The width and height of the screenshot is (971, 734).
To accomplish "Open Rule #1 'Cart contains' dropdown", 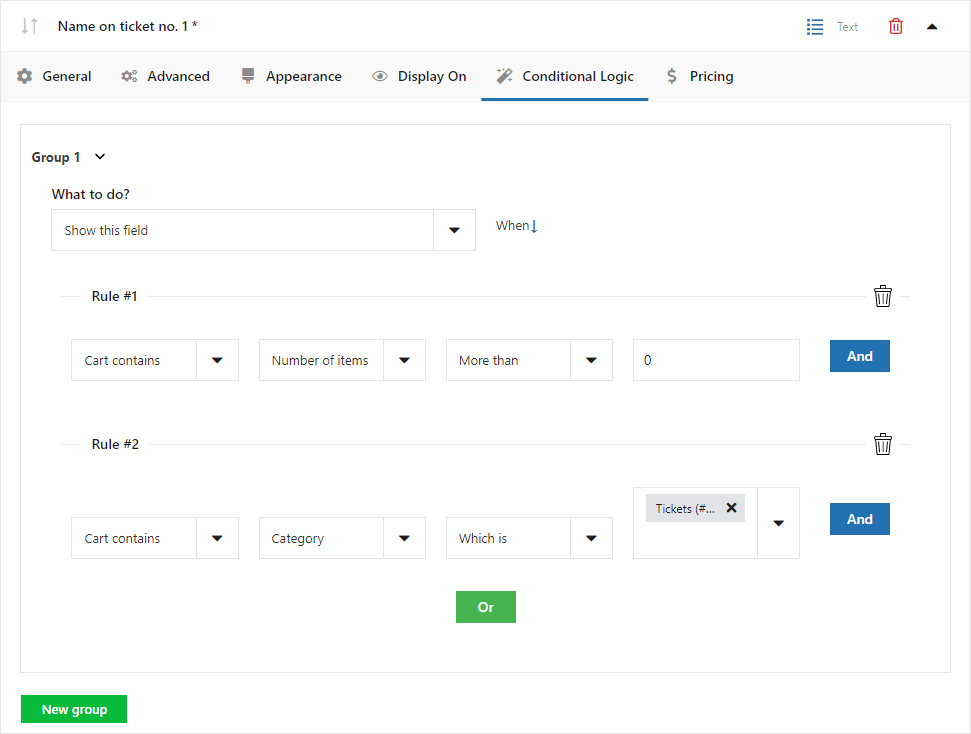I will pyautogui.click(x=155, y=360).
